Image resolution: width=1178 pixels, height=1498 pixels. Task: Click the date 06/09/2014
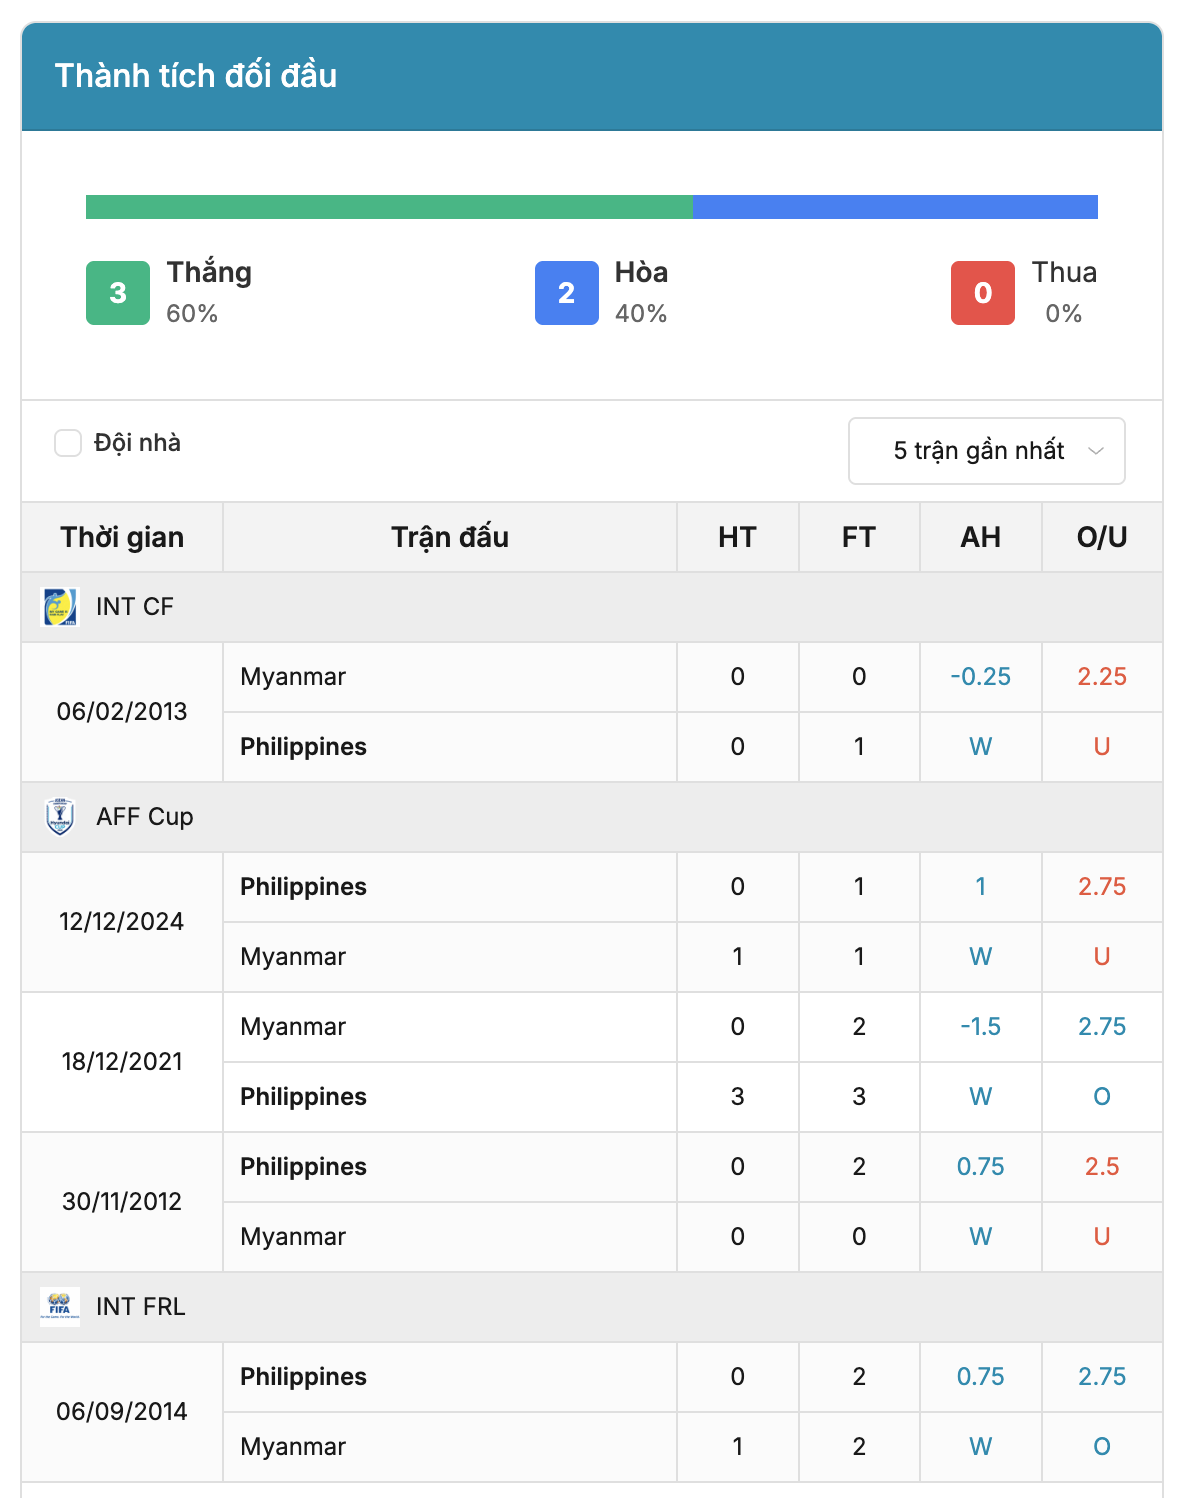tap(122, 1412)
